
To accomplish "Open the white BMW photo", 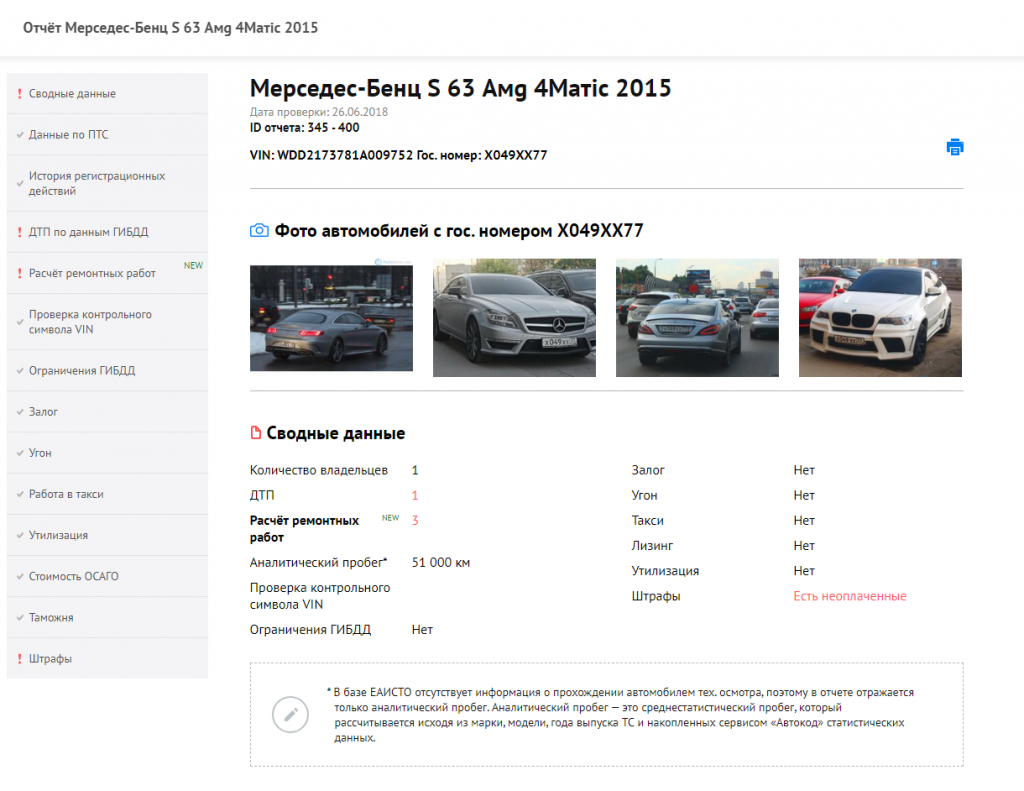I will point(880,317).
